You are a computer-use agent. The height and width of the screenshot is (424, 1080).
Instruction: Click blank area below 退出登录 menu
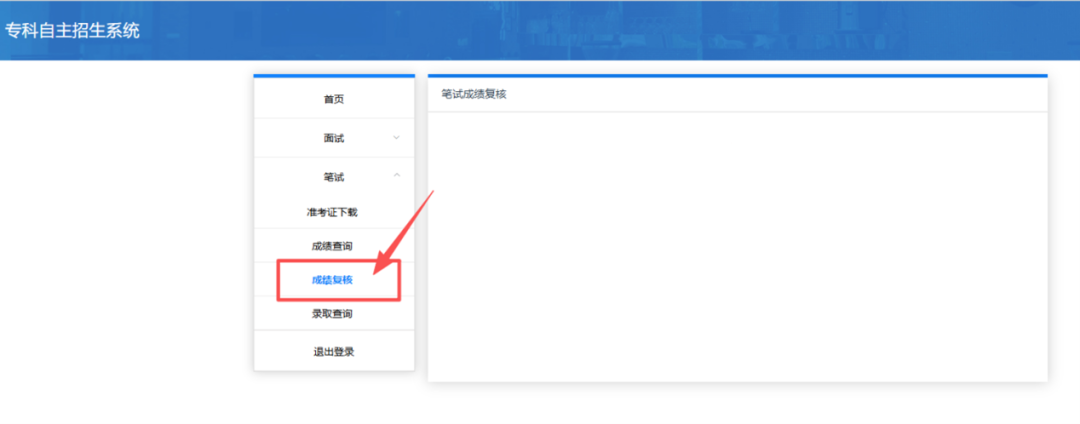point(333,398)
